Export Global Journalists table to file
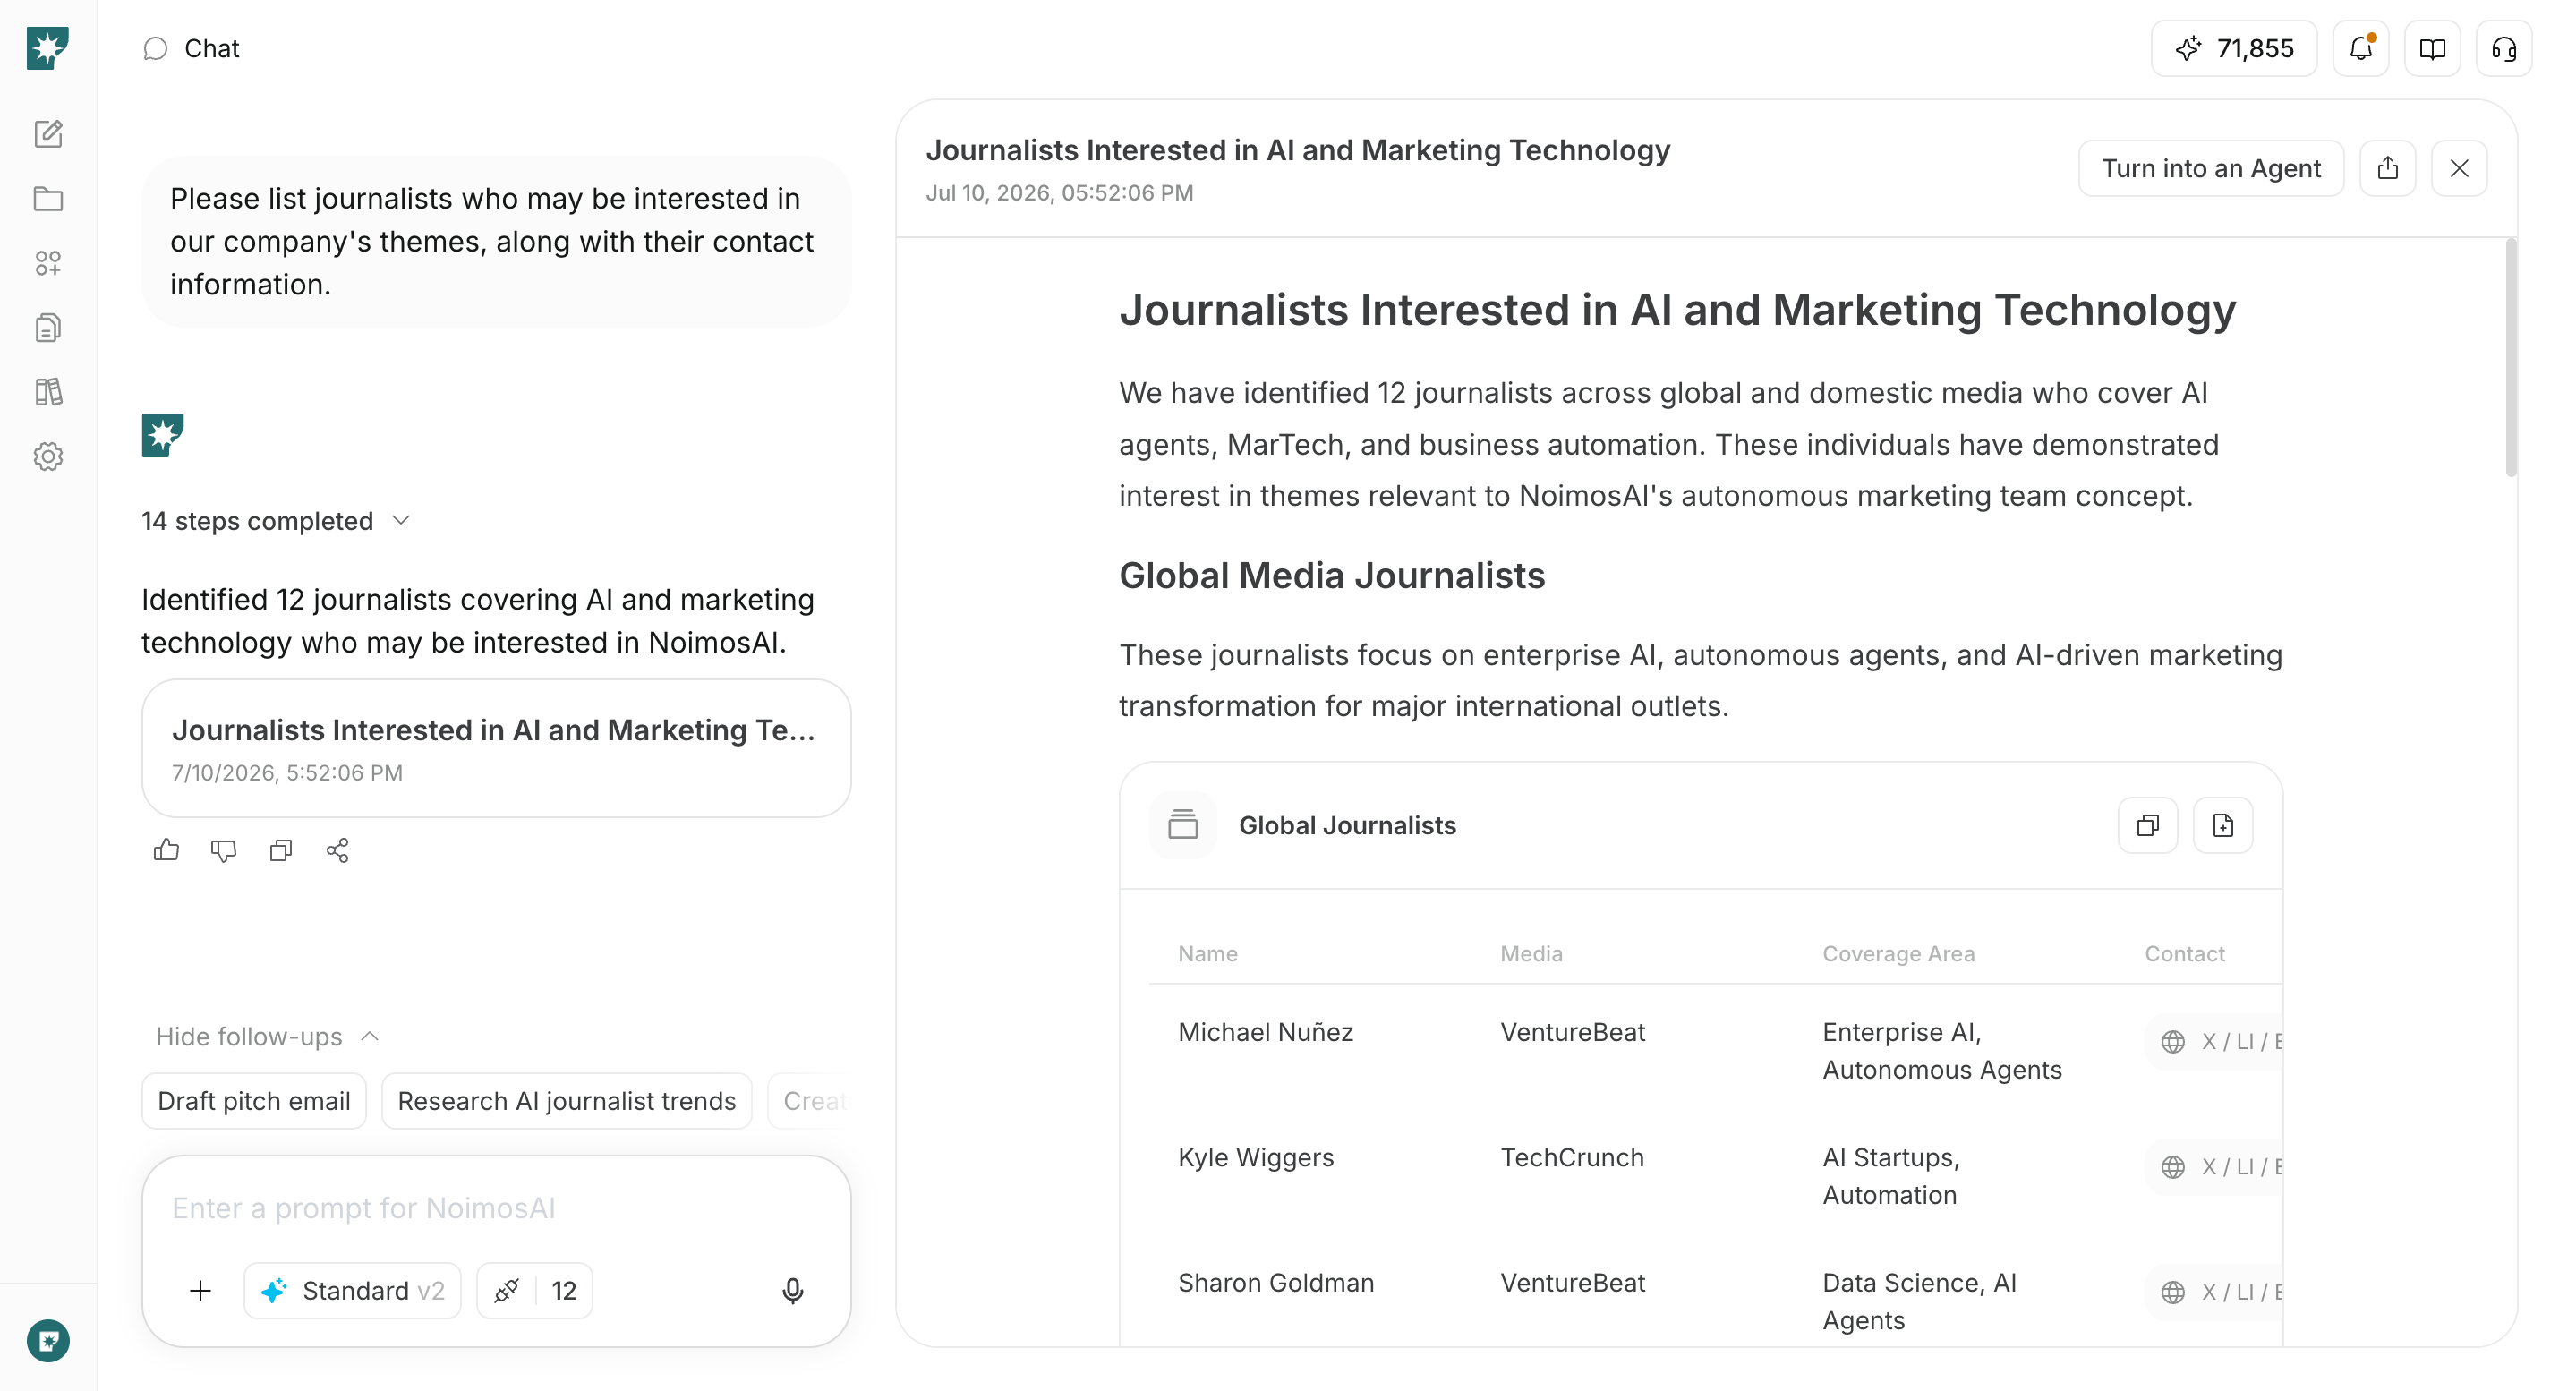 [2223, 825]
